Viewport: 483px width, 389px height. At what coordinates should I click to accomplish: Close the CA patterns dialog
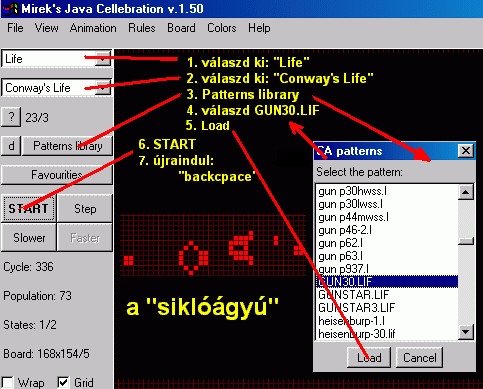466,151
